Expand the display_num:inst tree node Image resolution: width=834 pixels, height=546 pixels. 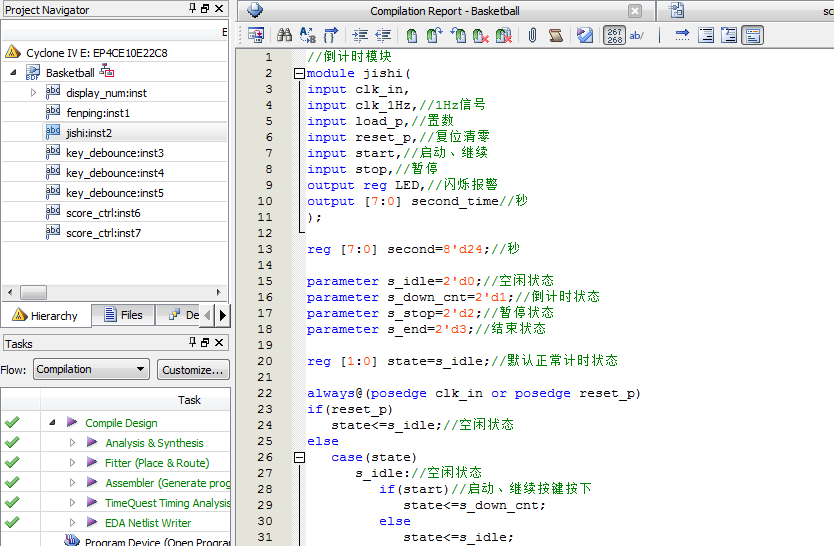point(33,93)
